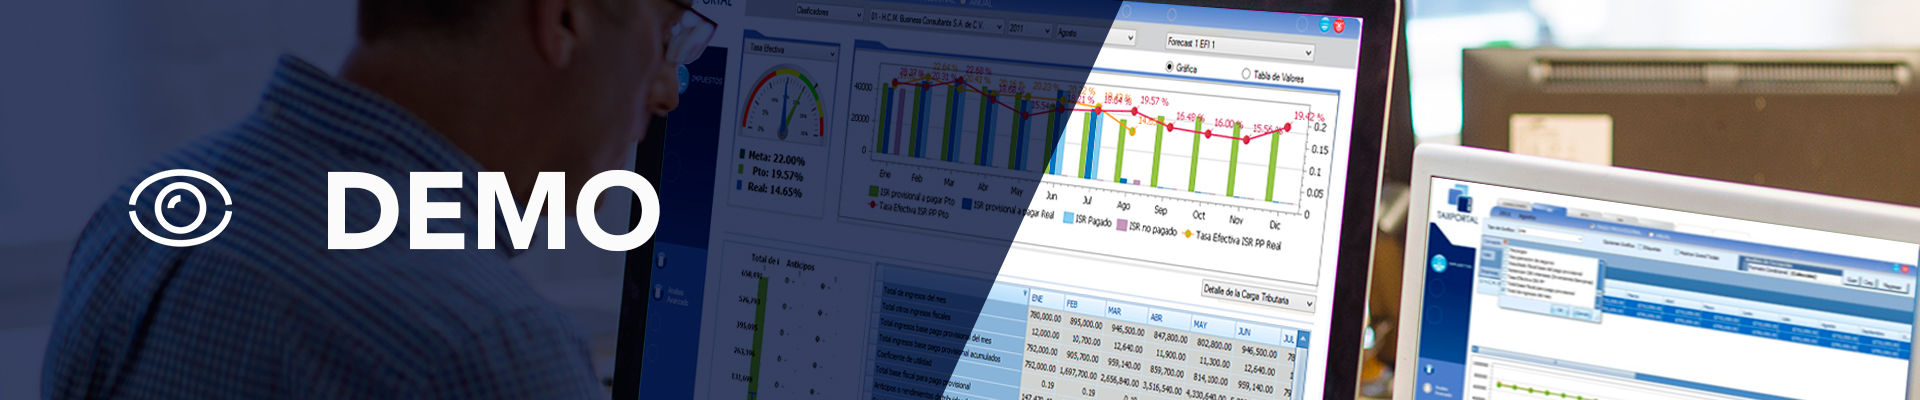Click the Tasa Efectiva gauge dial
Image resolution: width=1920 pixels, height=400 pixels.
pos(783,106)
